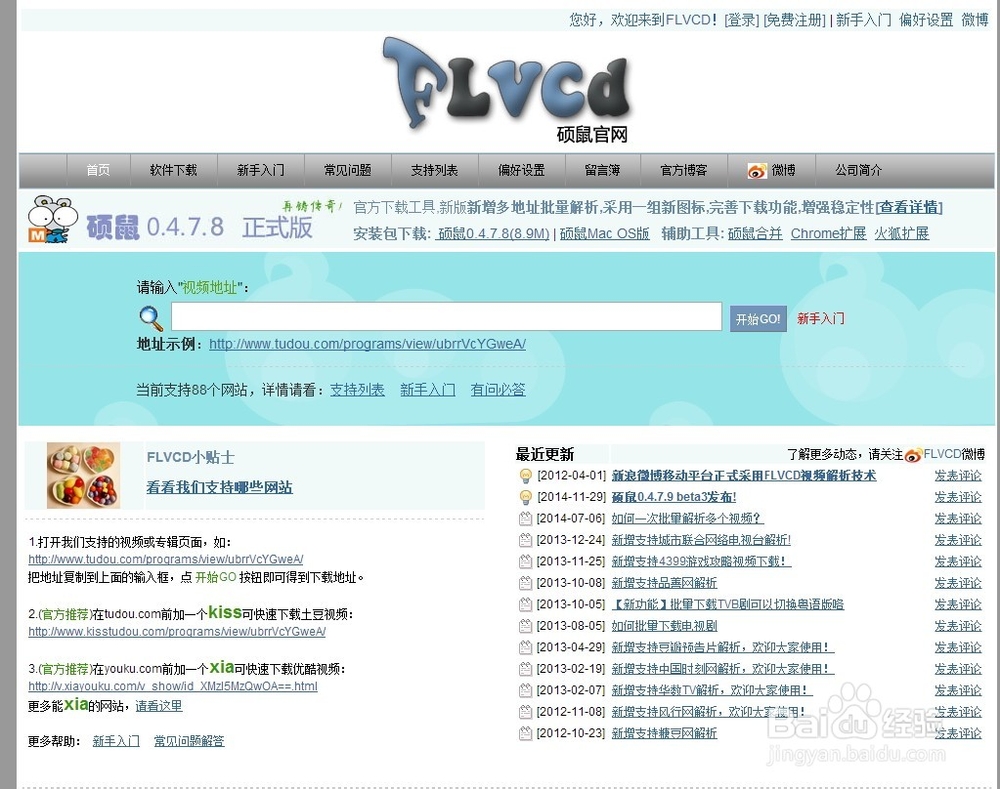Image resolution: width=1000 pixels, height=789 pixels.
Task: Open the 微博 link in top header
Action: [x=974, y=20]
